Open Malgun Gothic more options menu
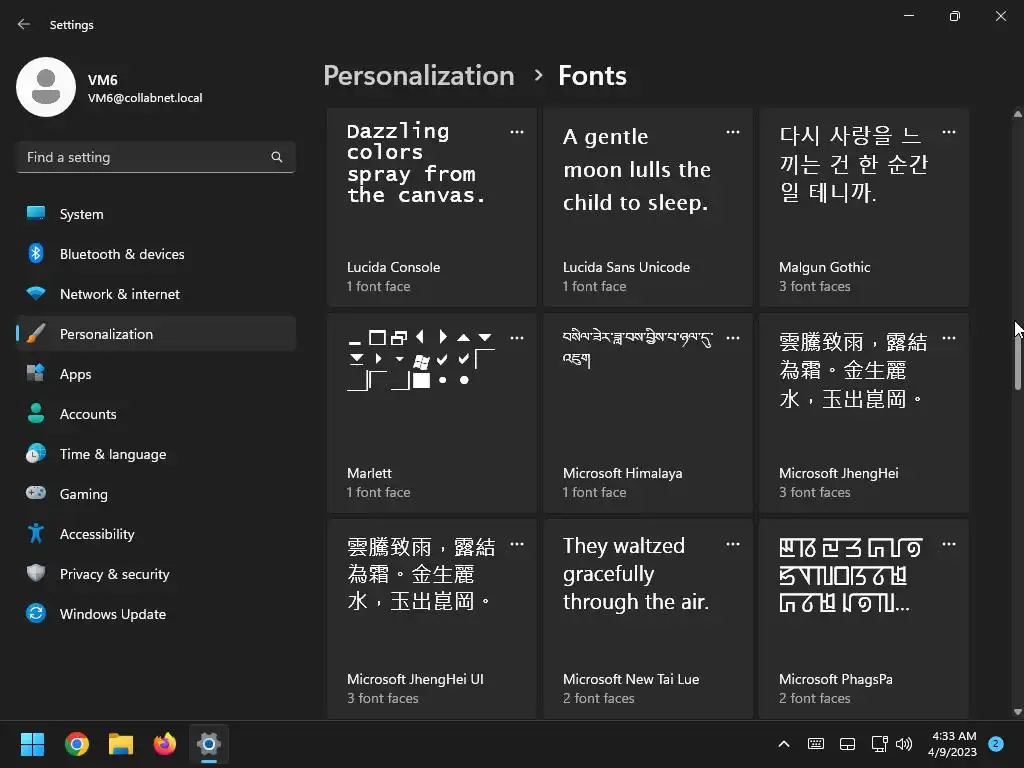This screenshot has width=1024, height=768. (x=949, y=132)
